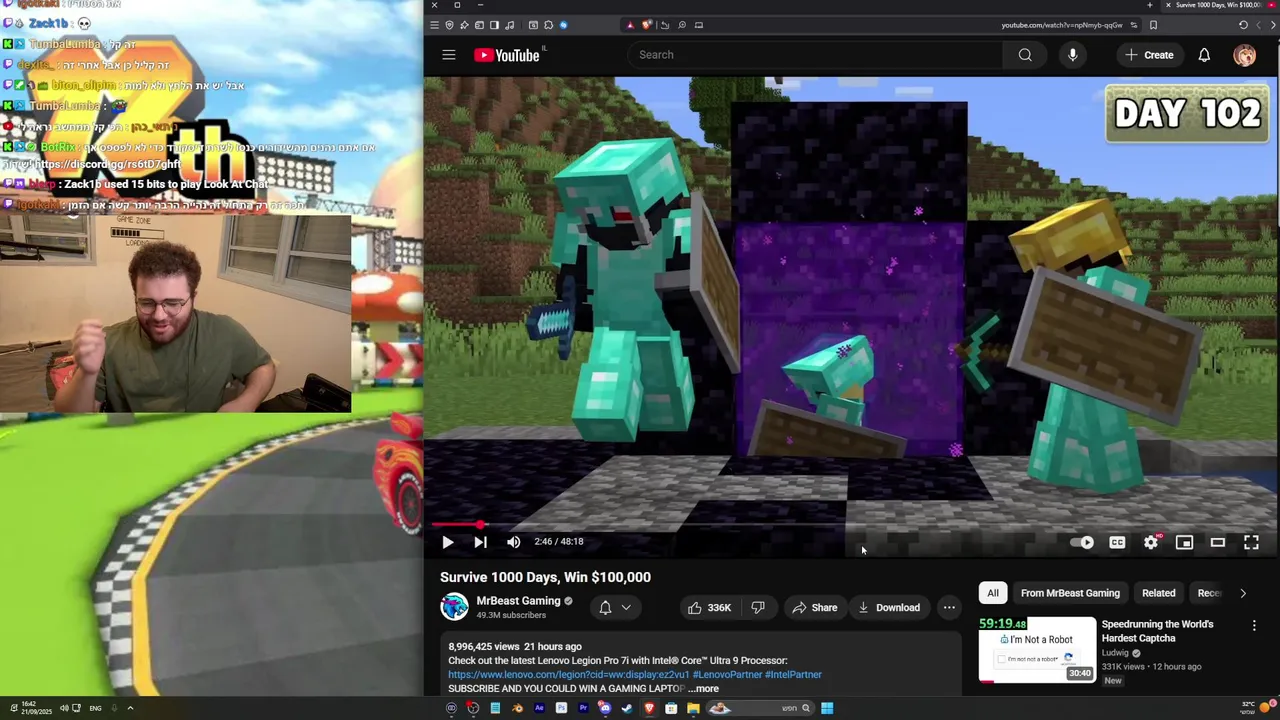Viewport: 1280px width, 720px height.
Task: Open options for the Ludwig video
Action: [1254, 626]
